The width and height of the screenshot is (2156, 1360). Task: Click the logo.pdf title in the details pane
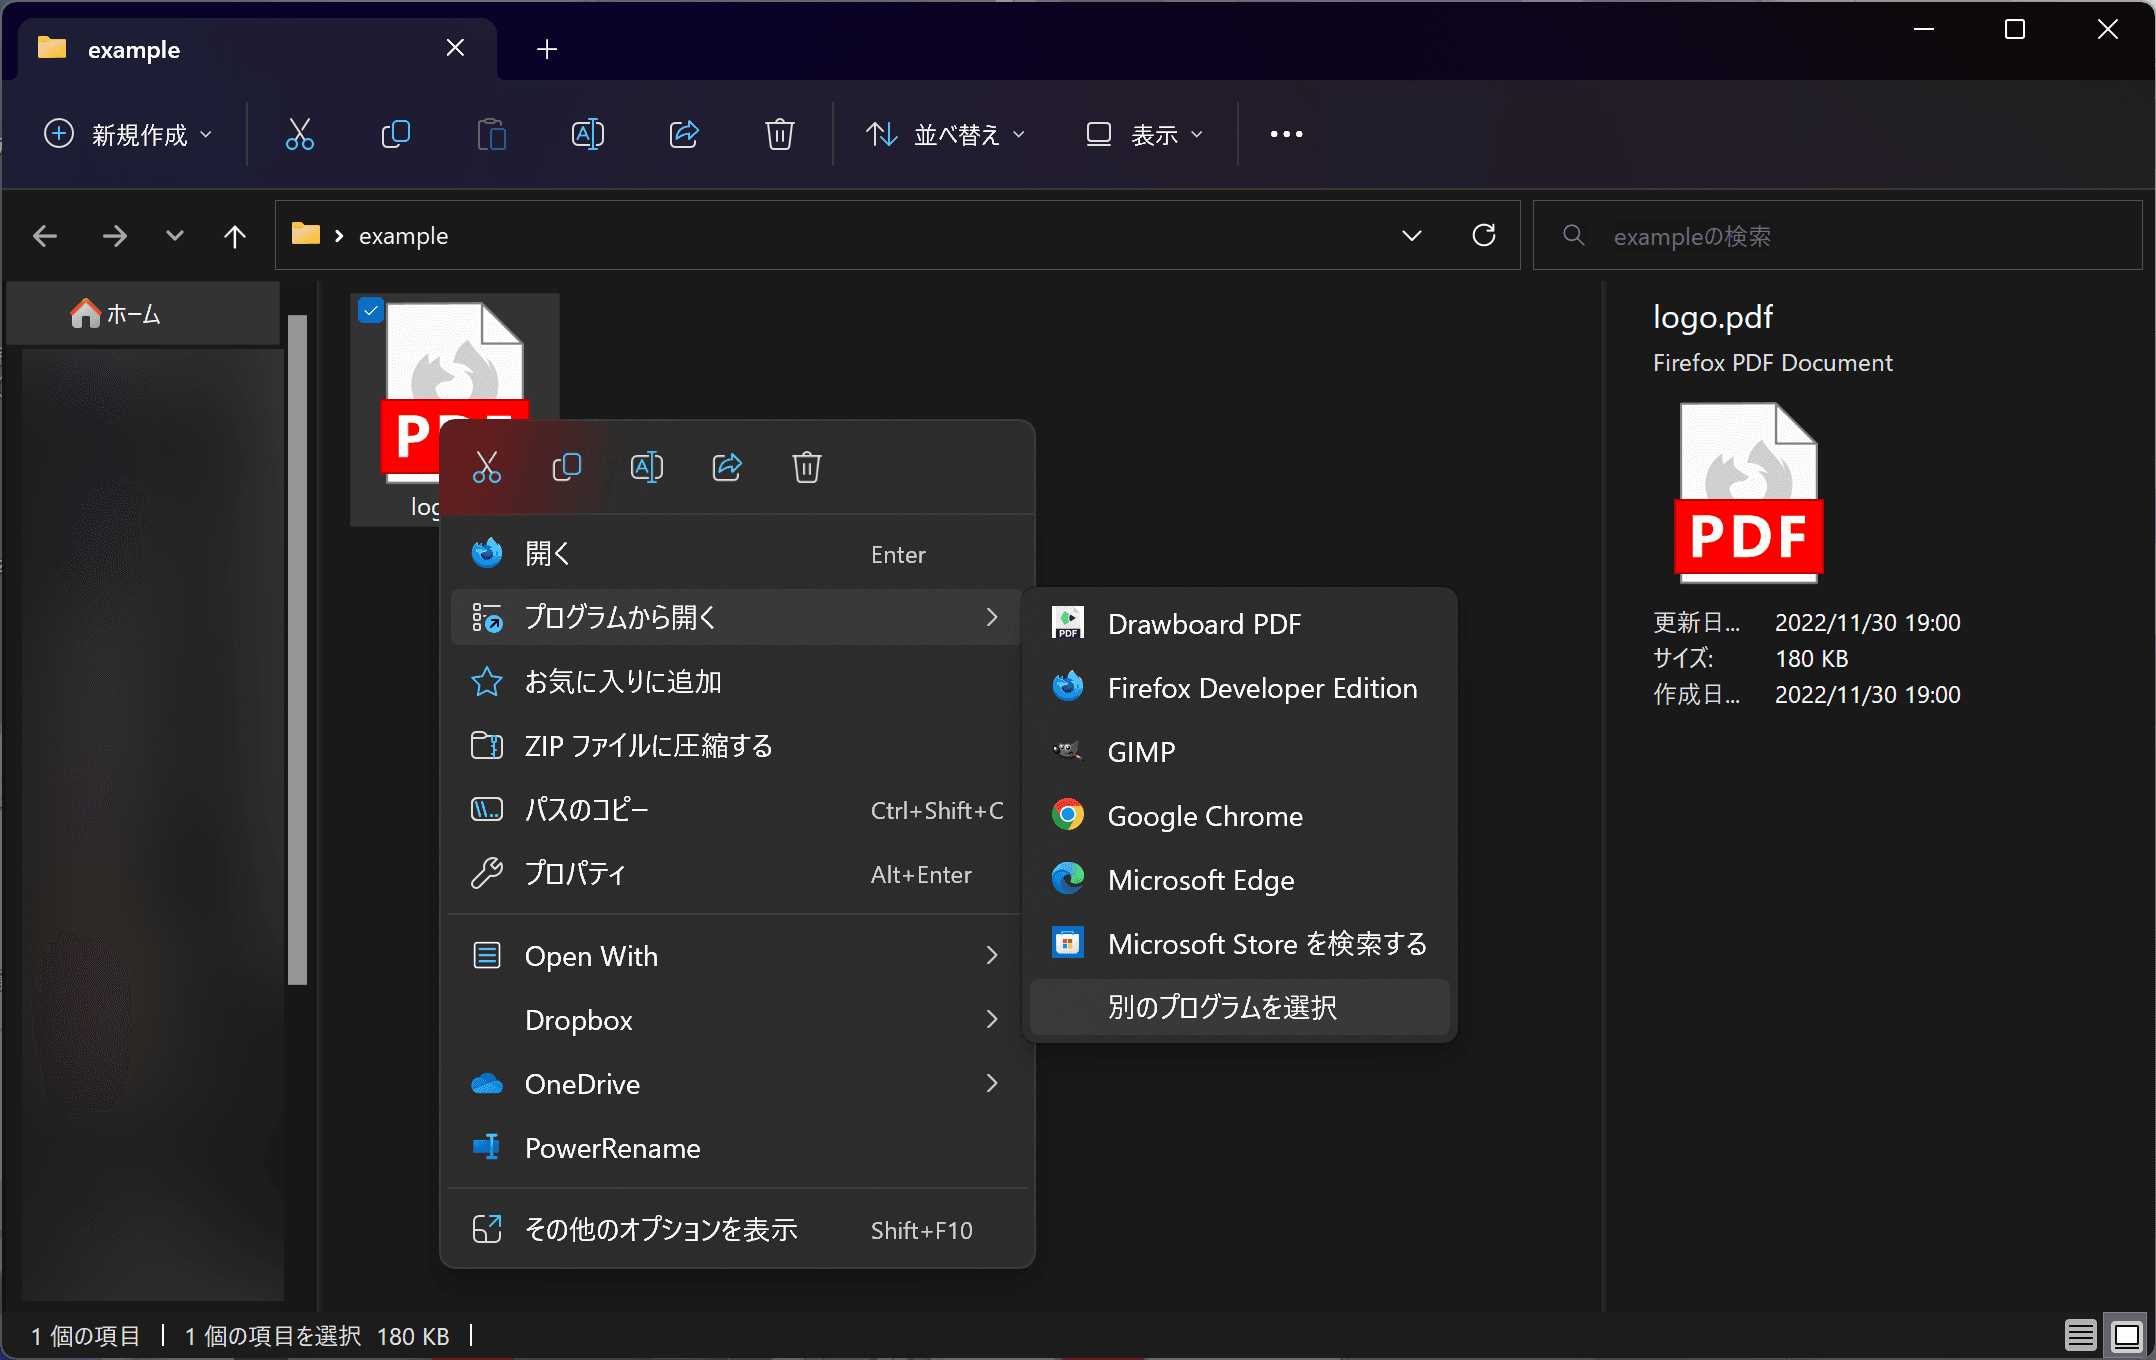[1712, 317]
